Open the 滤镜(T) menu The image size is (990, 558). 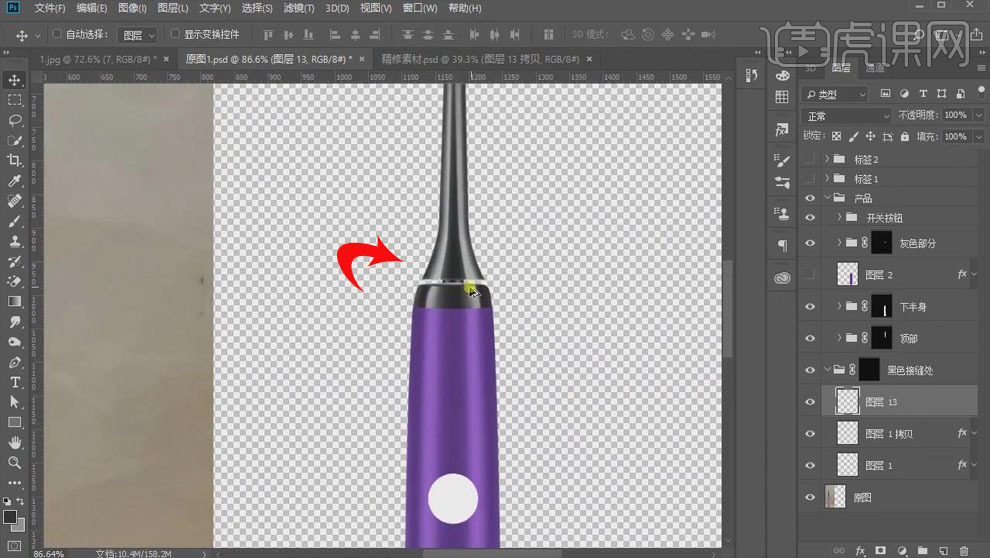coord(299,8)
